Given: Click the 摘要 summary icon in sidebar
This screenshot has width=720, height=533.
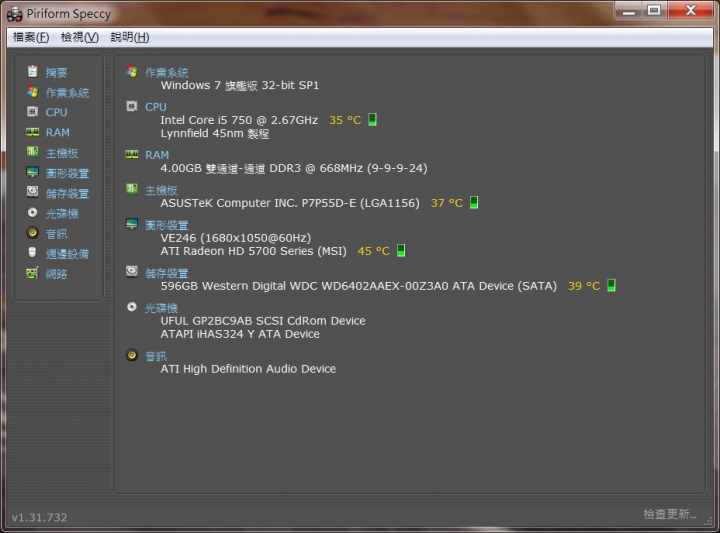Looking at the screenshot, I should 33,72.
